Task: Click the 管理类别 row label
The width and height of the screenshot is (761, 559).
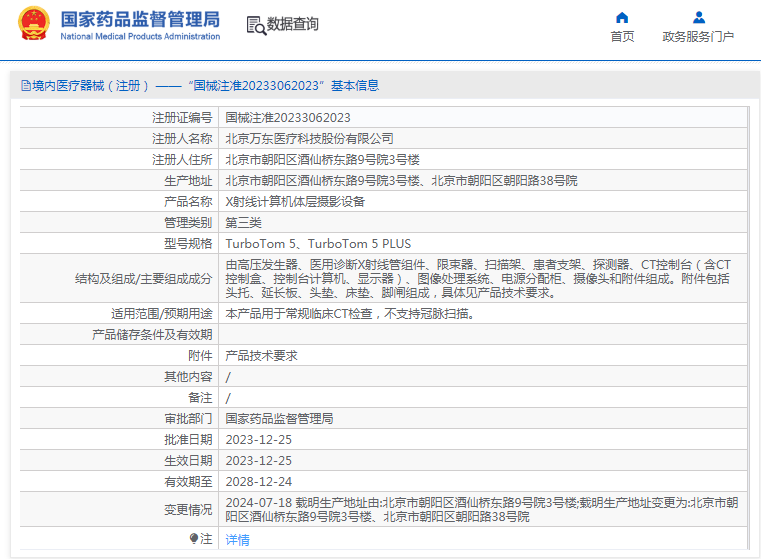Action: 188,223
